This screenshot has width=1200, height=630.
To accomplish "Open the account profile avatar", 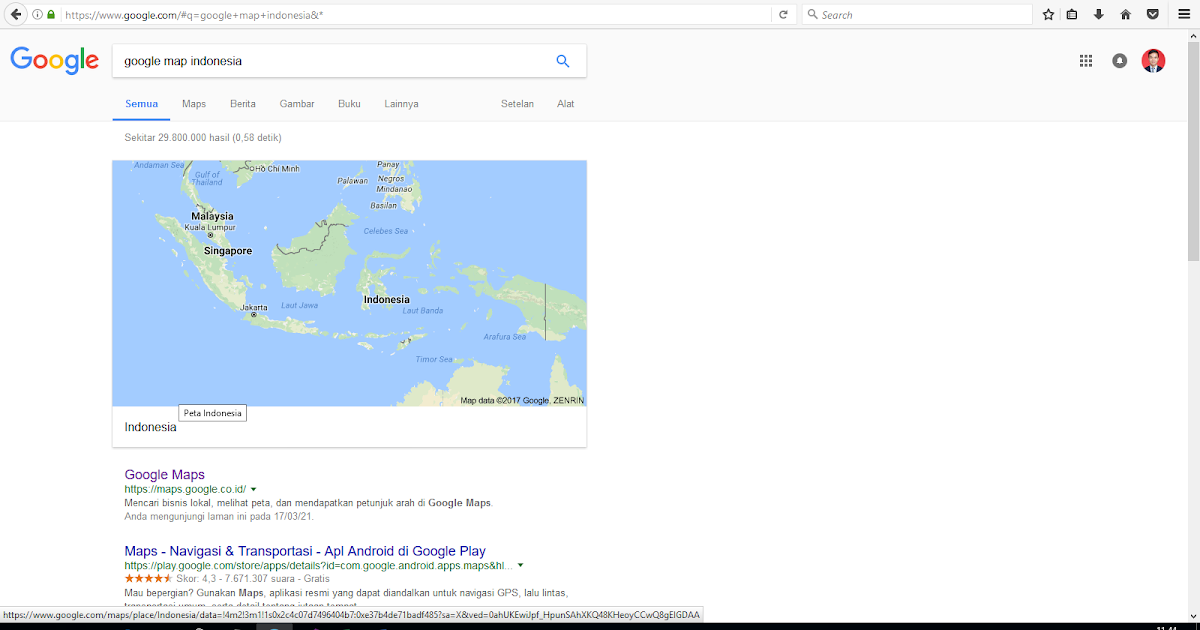I will pos(1154,61).
